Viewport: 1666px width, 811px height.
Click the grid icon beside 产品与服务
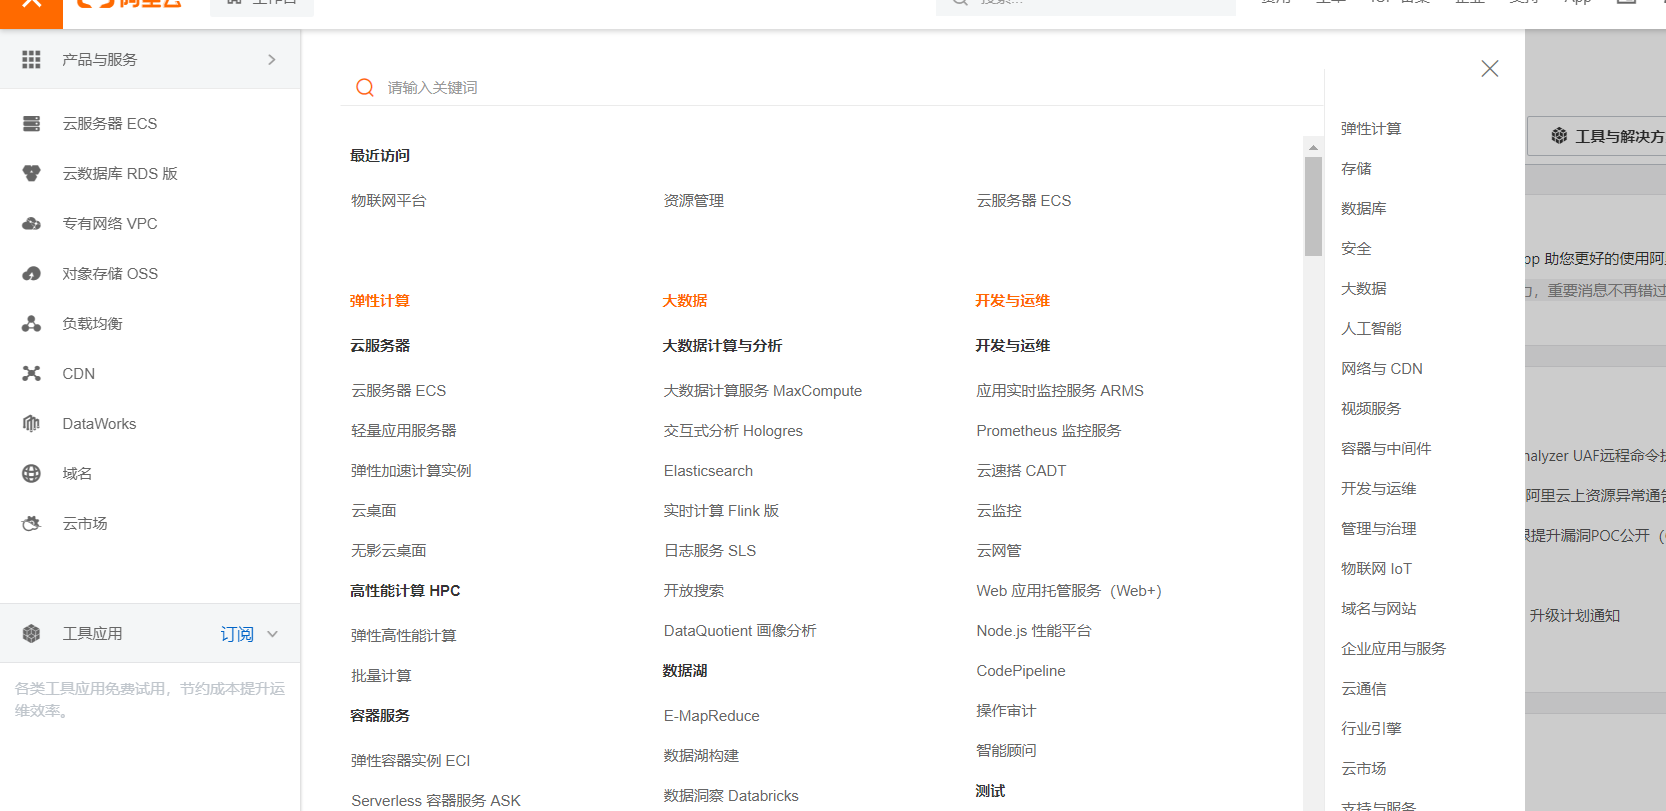(31, 60)
